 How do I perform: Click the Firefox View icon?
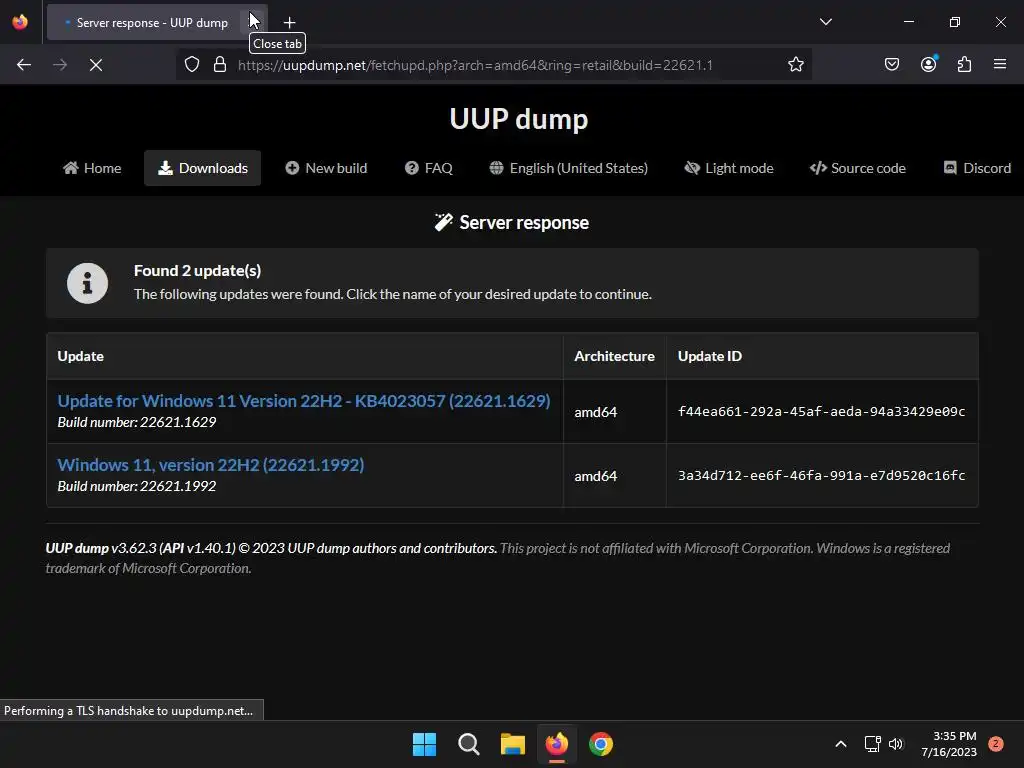tap(20, 22)
